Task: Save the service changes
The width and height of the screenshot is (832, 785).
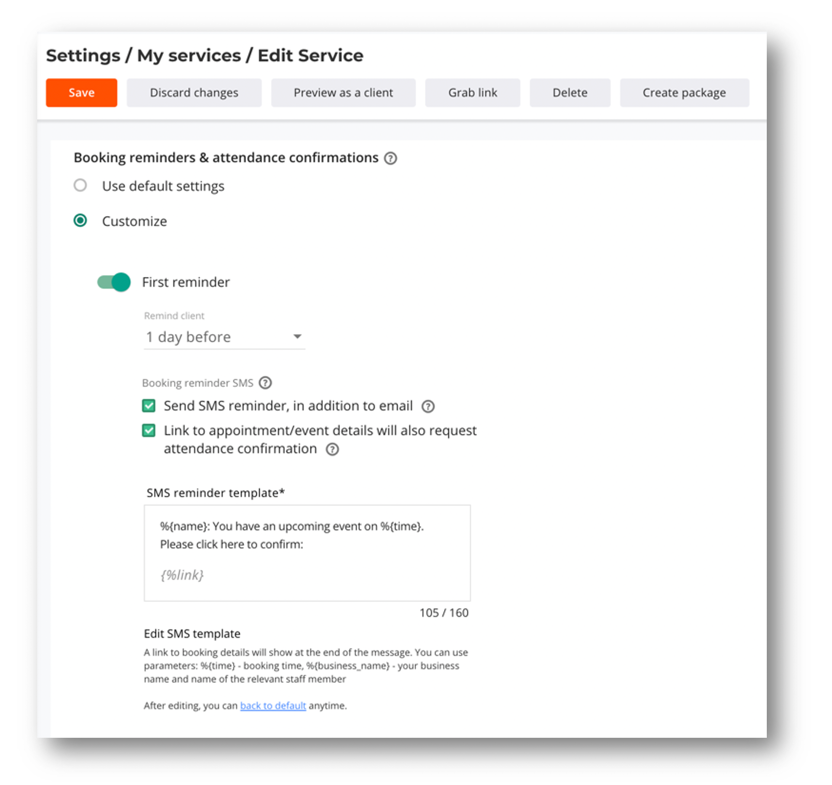Action: point(81,92)
